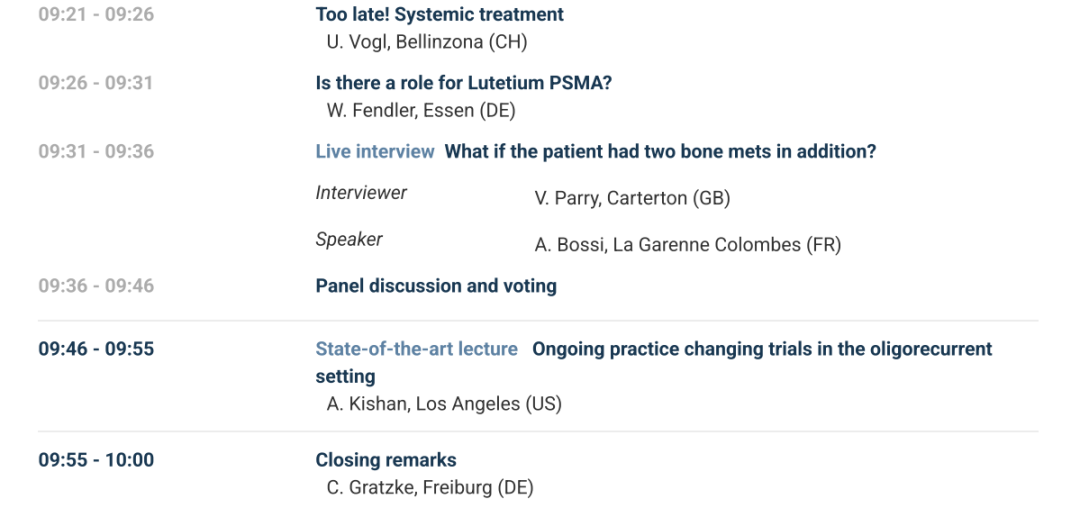Click the 09:46 - 09:55 time slot

coord(96,349)
